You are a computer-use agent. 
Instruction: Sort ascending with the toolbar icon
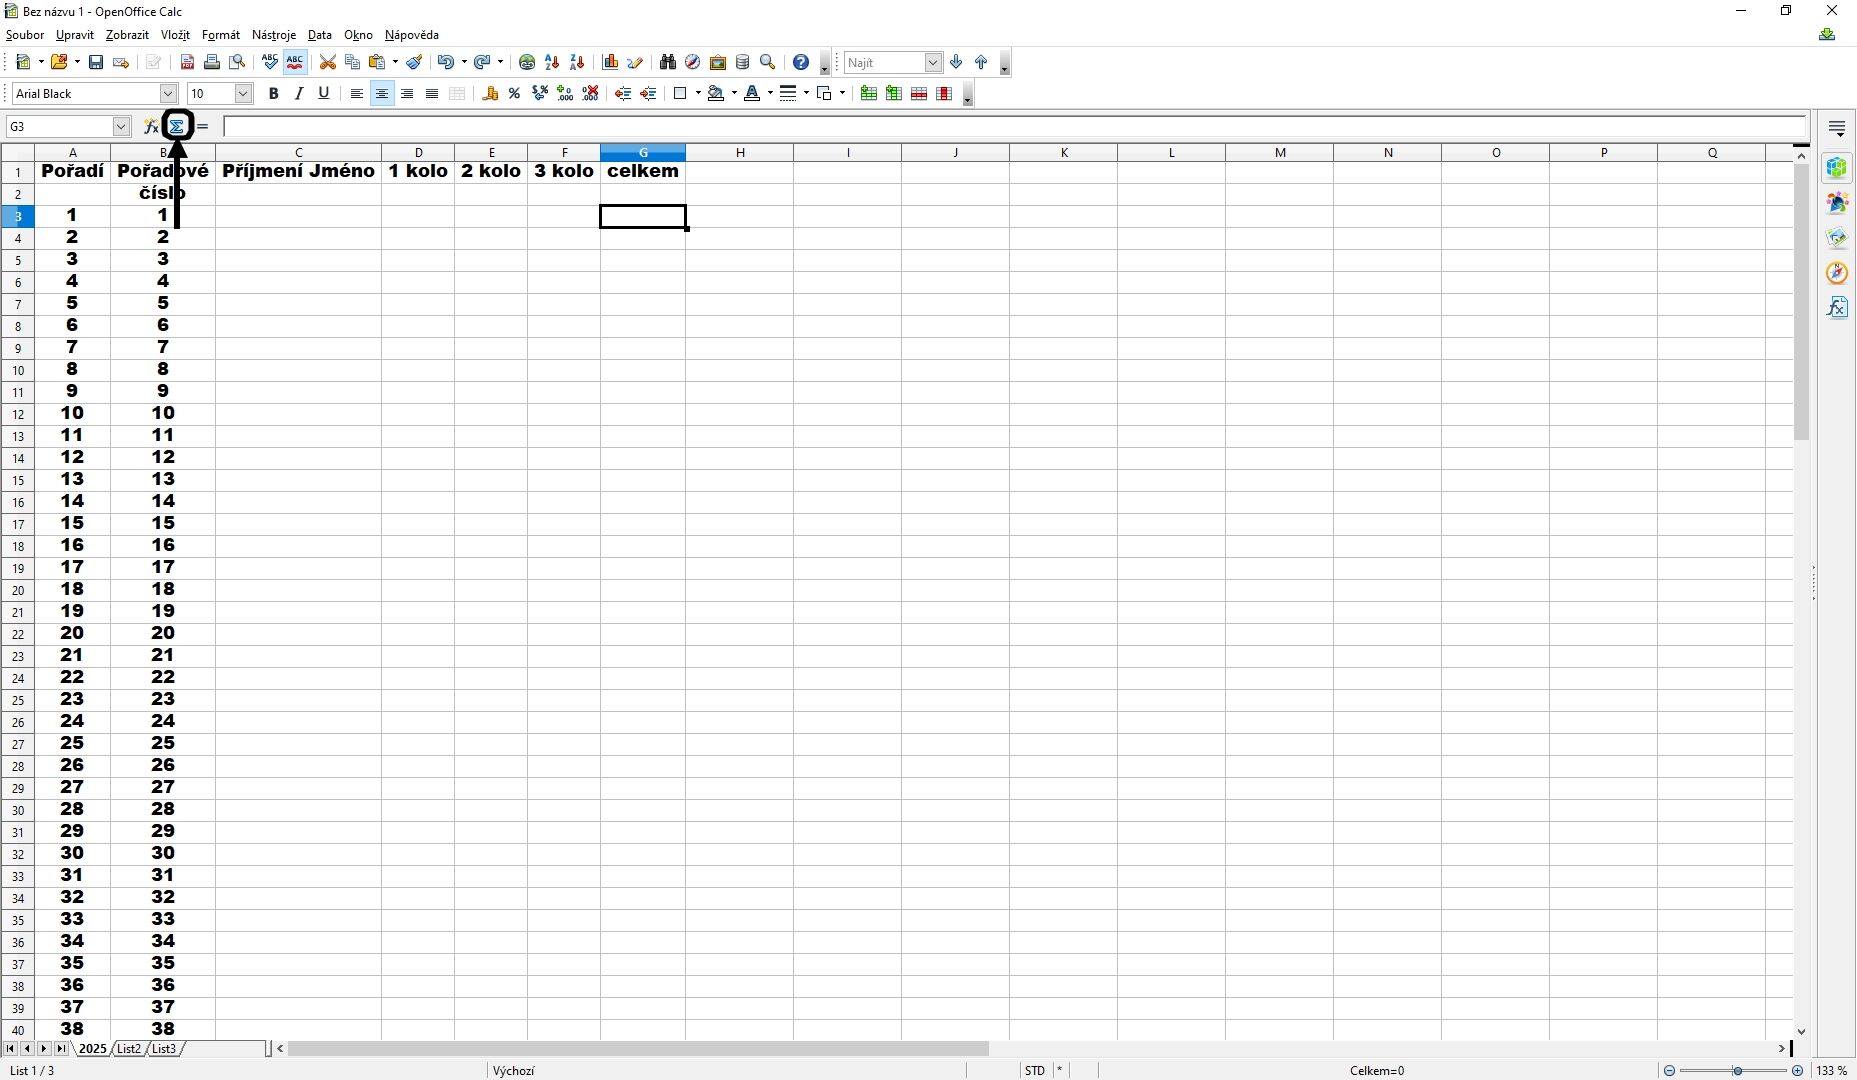click(x=552, y=62)
